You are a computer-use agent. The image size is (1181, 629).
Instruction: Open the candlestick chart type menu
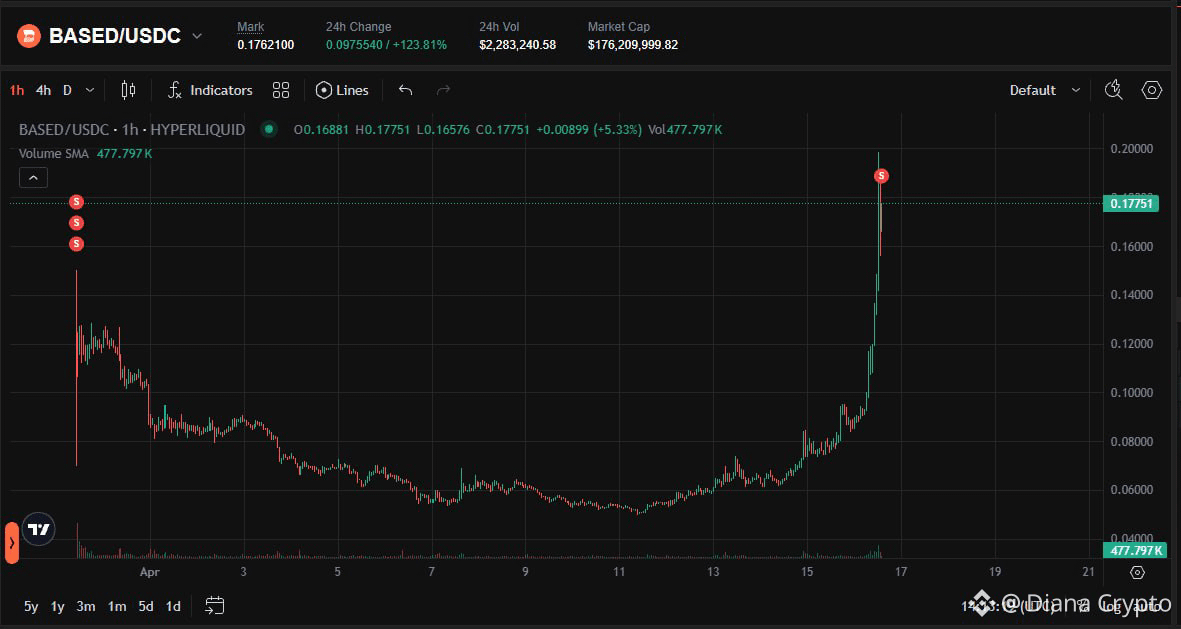pos(129,90)
